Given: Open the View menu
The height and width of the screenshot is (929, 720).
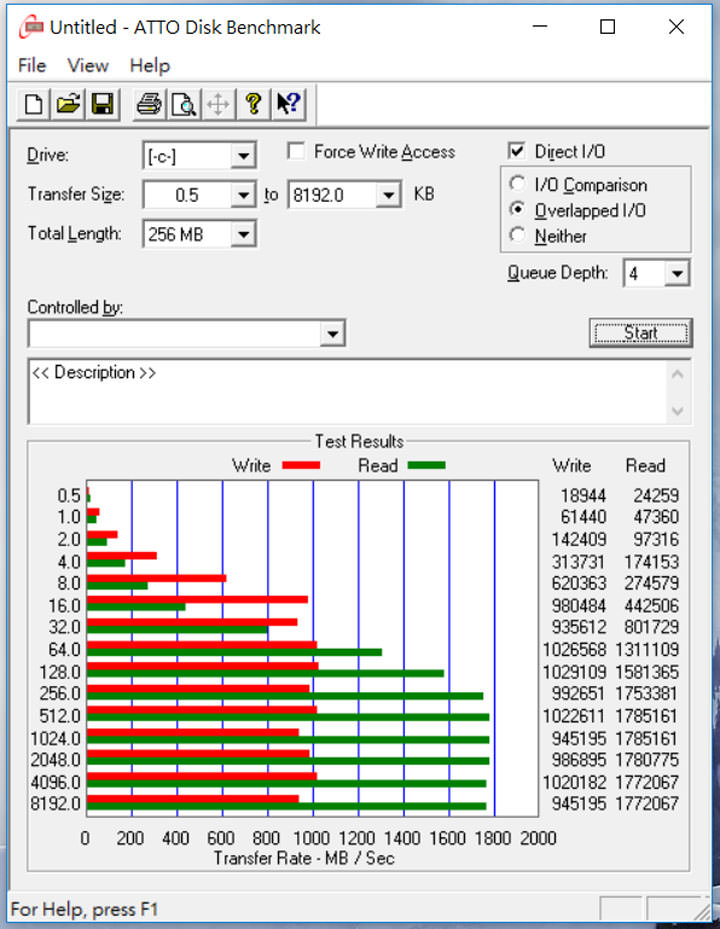Looking at the screenshot, I should [88, 65].
